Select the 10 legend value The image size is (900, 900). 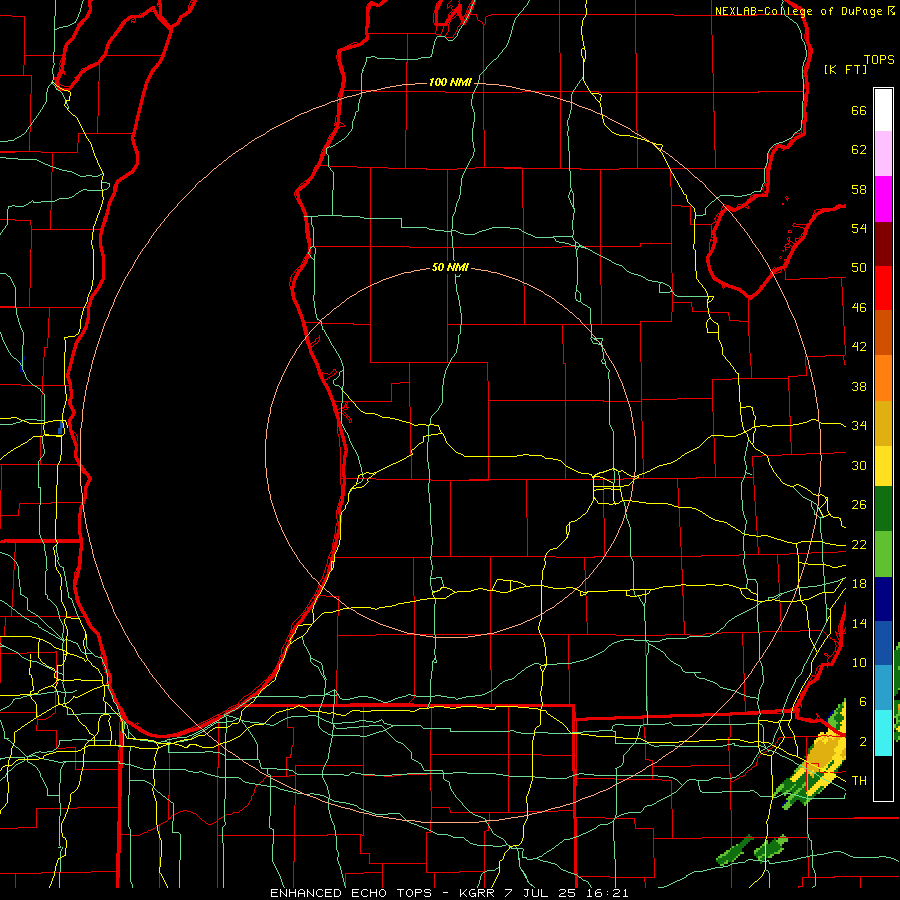pyautogui.click(x=859, y=662)
